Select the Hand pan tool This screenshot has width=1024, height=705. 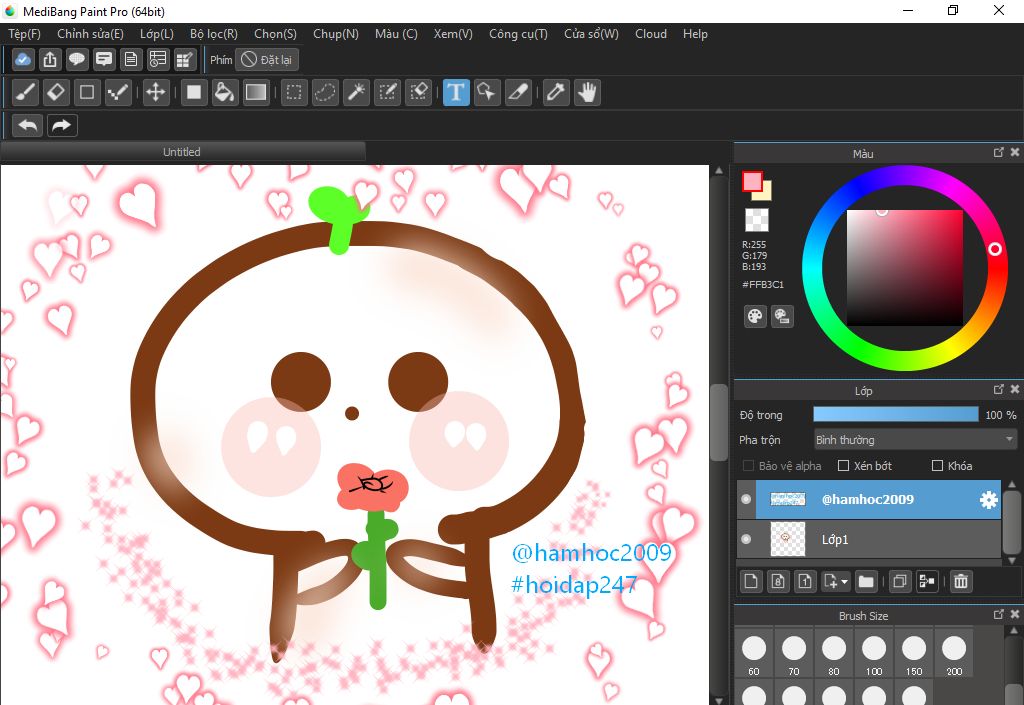click(587, 93)
